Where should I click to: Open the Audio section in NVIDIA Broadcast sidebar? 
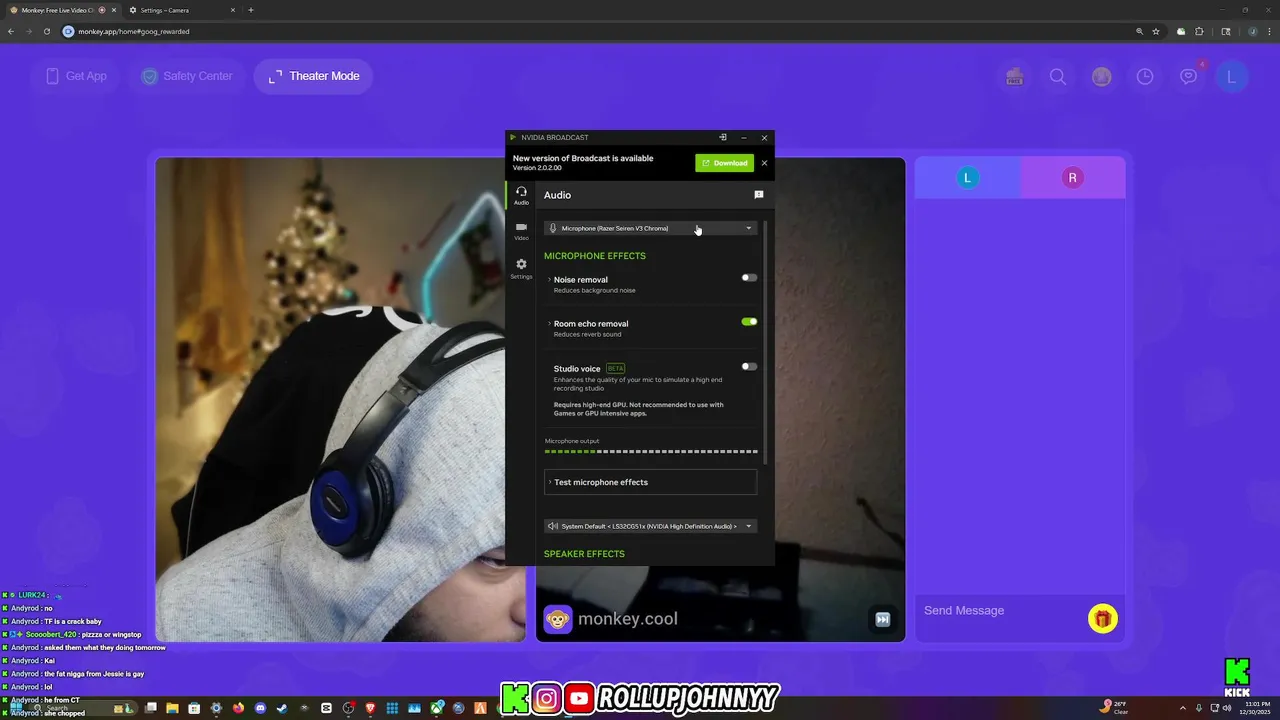(x=521, y=196)
